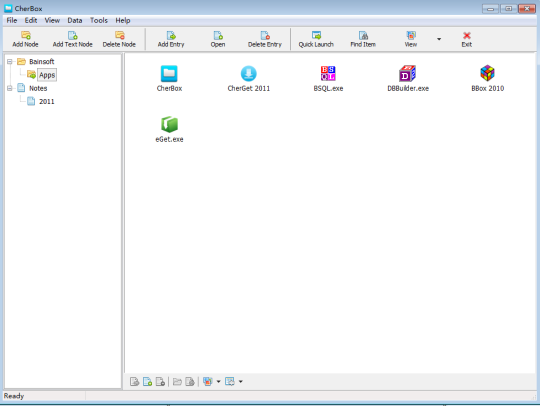This screenshot has width=540, height=406.
Task: Click the Delete Node toolbar button
Action: click(119, 39)
